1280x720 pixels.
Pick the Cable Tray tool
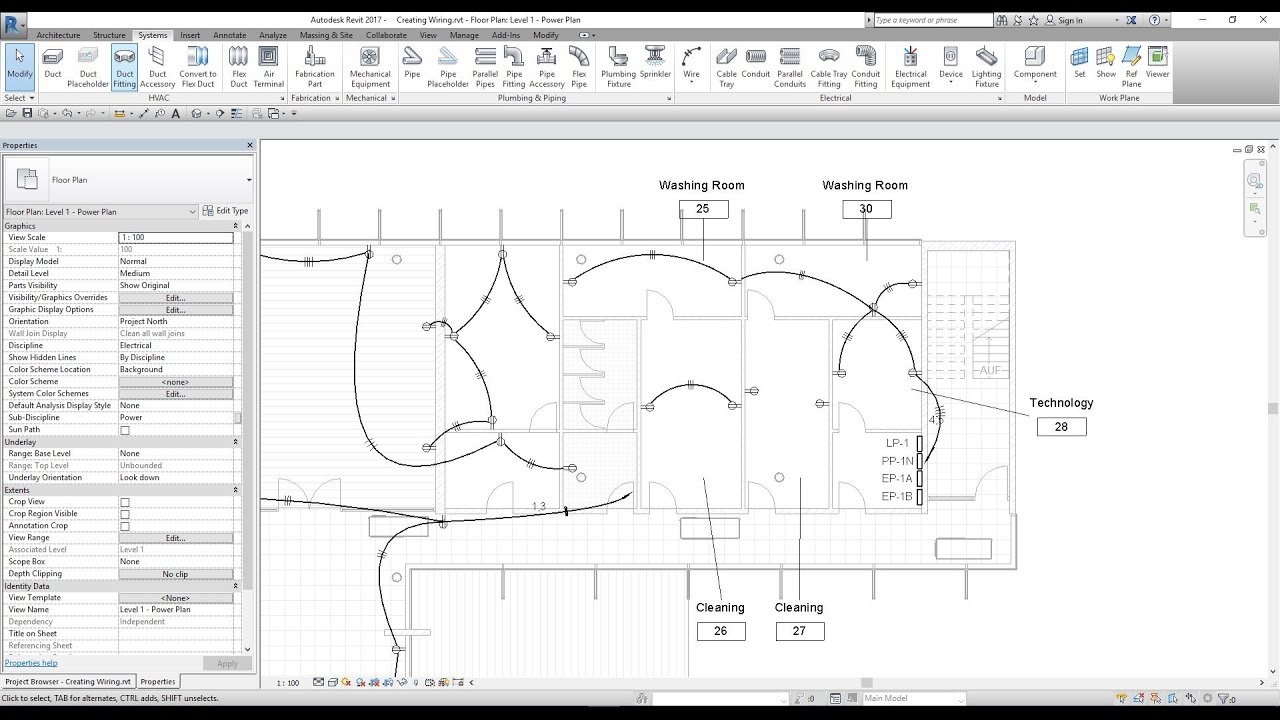pos(726,65)
